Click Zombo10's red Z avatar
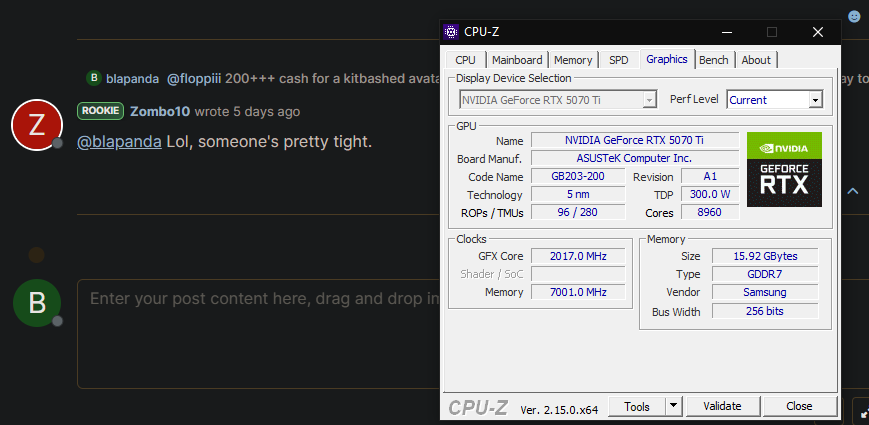This screenshot has width=869, height=425. 37,125
